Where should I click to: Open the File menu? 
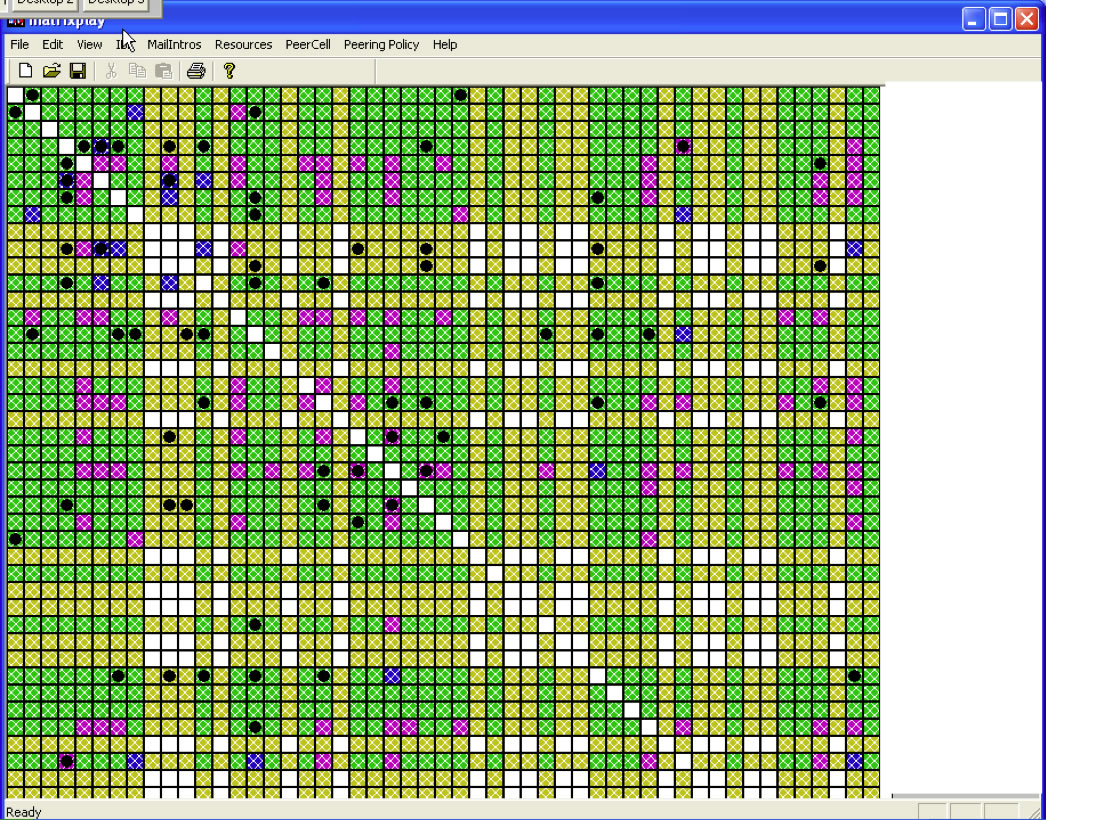pos(19,45)
